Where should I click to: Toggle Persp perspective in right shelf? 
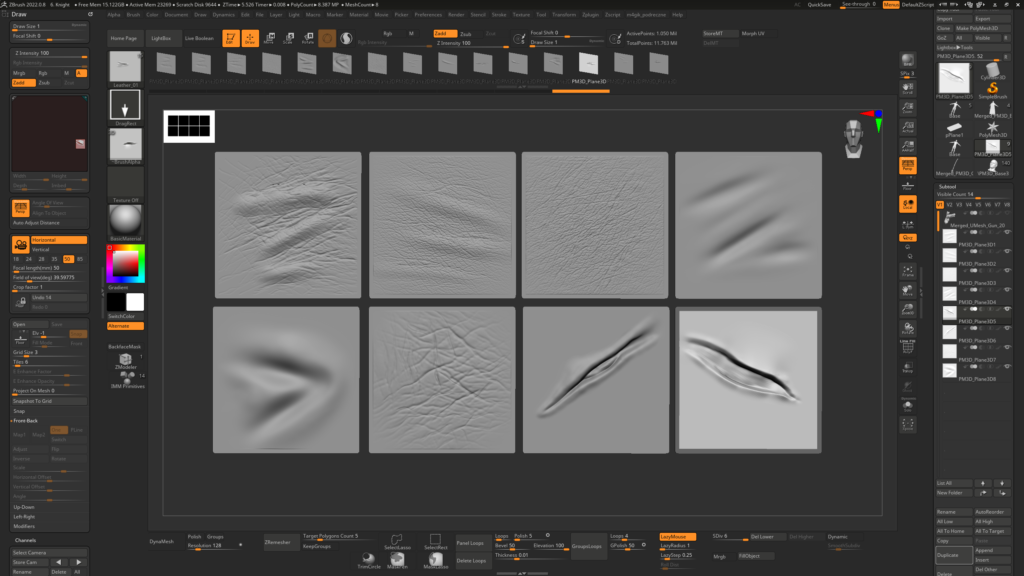pyautogui.click(x=907, y=165)
